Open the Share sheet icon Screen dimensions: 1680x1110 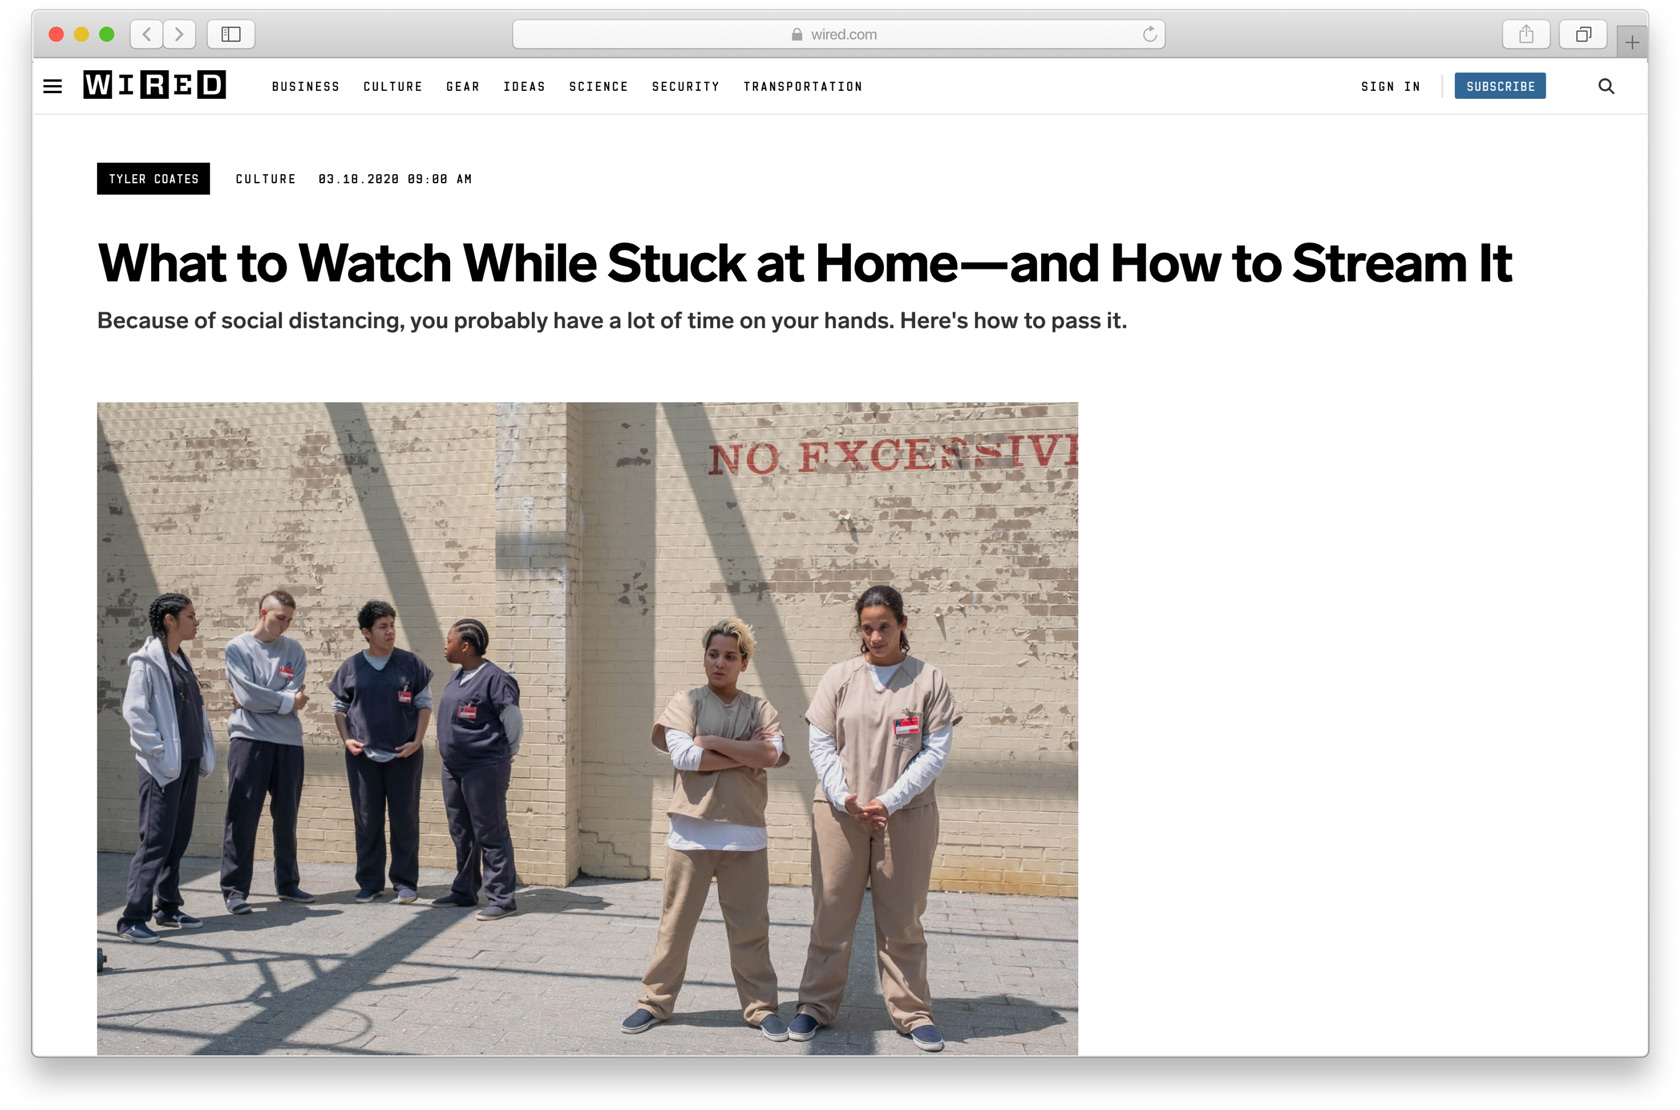pos(1526,34)
